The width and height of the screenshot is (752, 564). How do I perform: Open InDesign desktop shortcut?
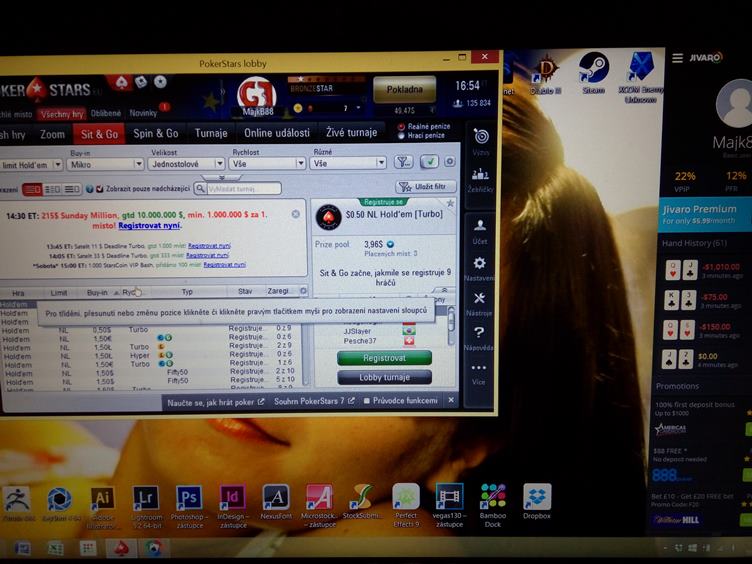[x=233, y=506]
